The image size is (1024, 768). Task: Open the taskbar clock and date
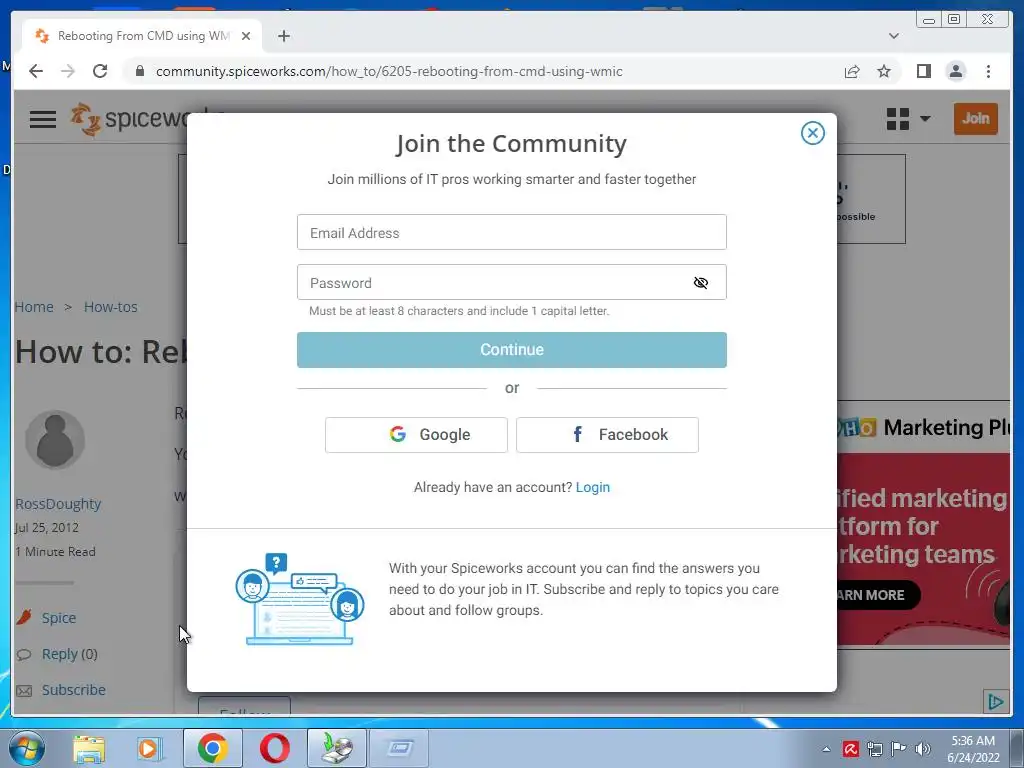[973, 749]
